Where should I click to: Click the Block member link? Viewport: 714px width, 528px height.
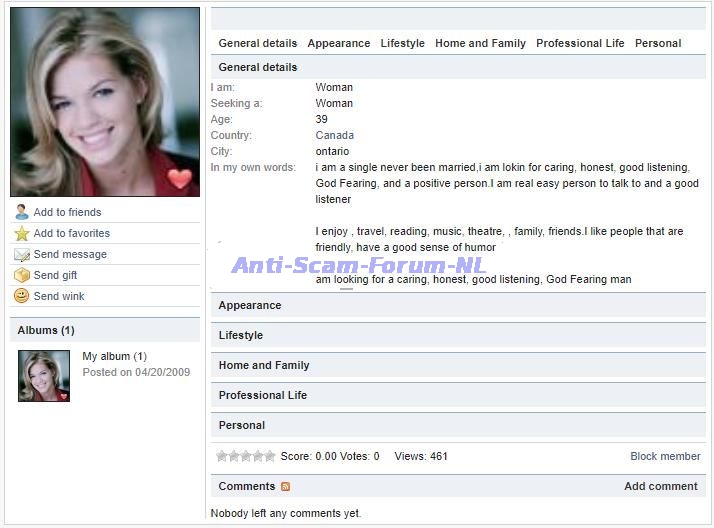pyautogui.click(x=665, y=456)
